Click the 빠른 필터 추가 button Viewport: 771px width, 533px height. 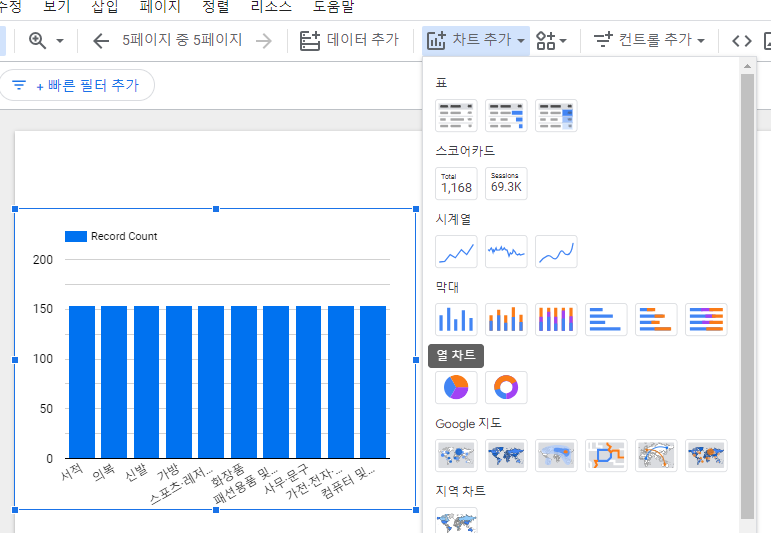pyautogui.click(x=76, y=85)
